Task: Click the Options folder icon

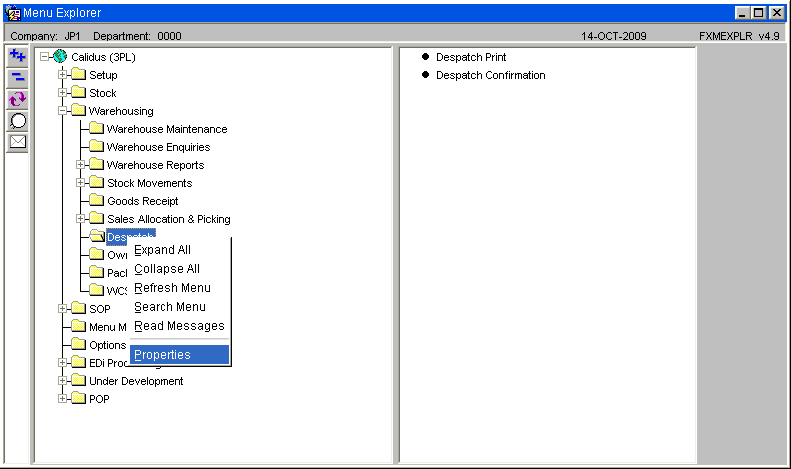Action: click(78, 345)
